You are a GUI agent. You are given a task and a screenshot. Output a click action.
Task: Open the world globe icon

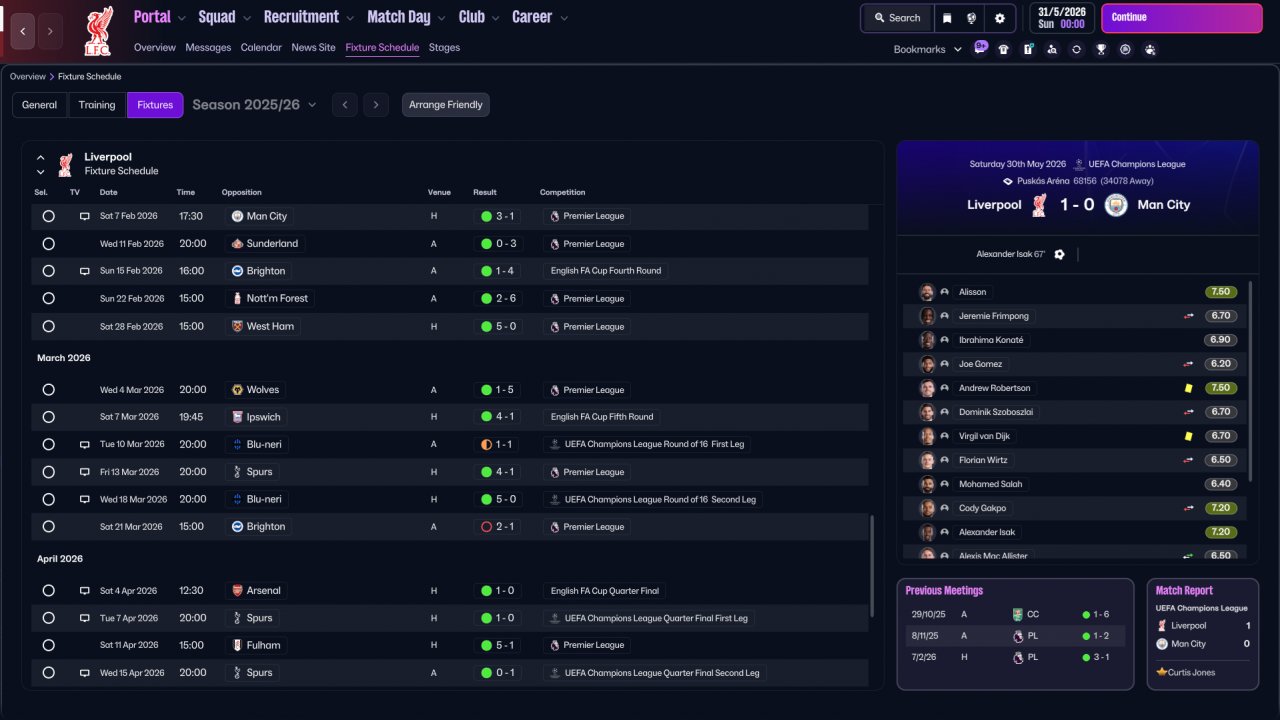coord(972,18)
